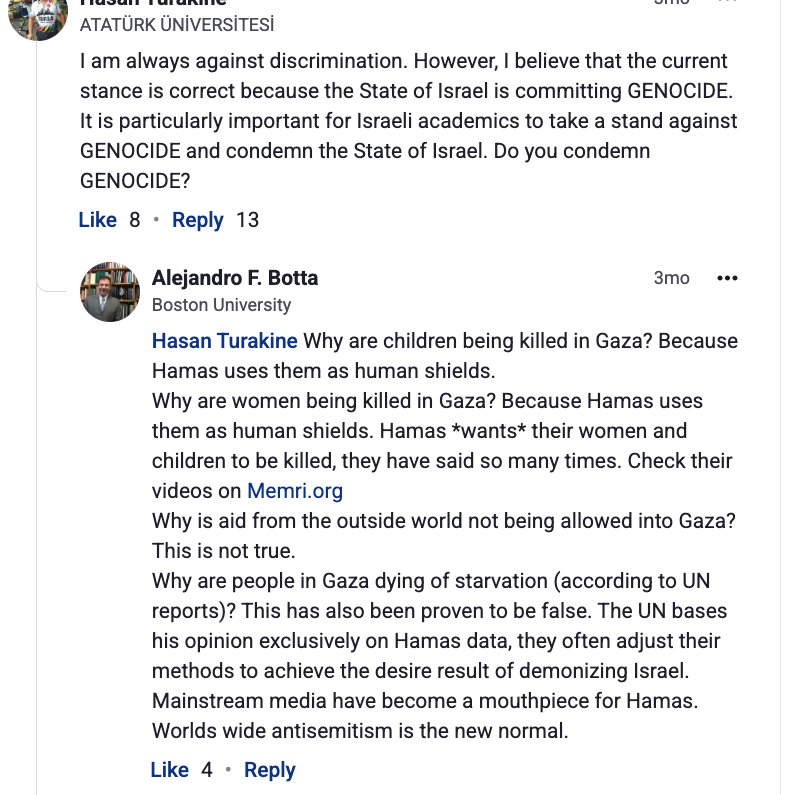
Task: Click the timestamp on the top comment
Action: pyautogui.click(x=671, y=2)
